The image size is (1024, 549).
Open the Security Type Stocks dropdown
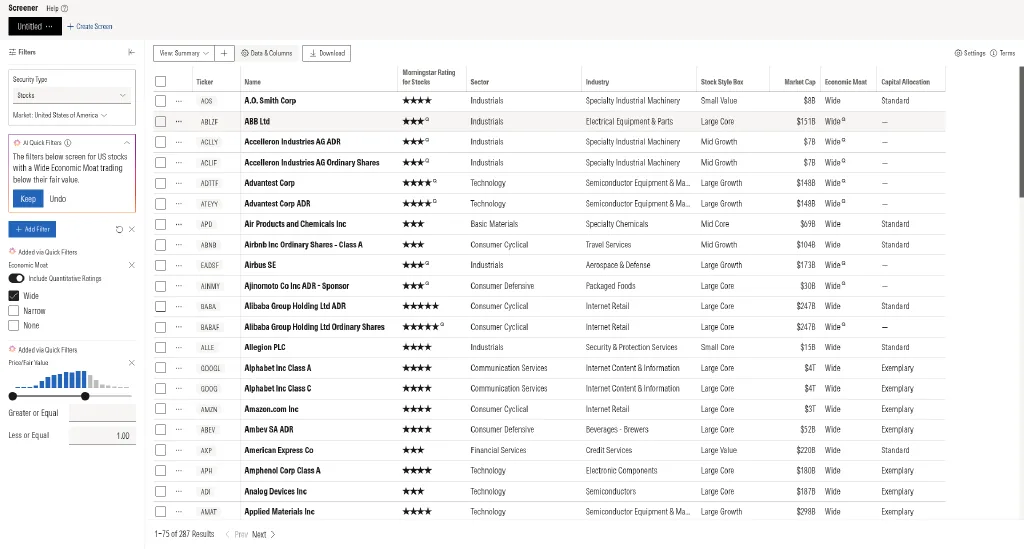point(72,95)
